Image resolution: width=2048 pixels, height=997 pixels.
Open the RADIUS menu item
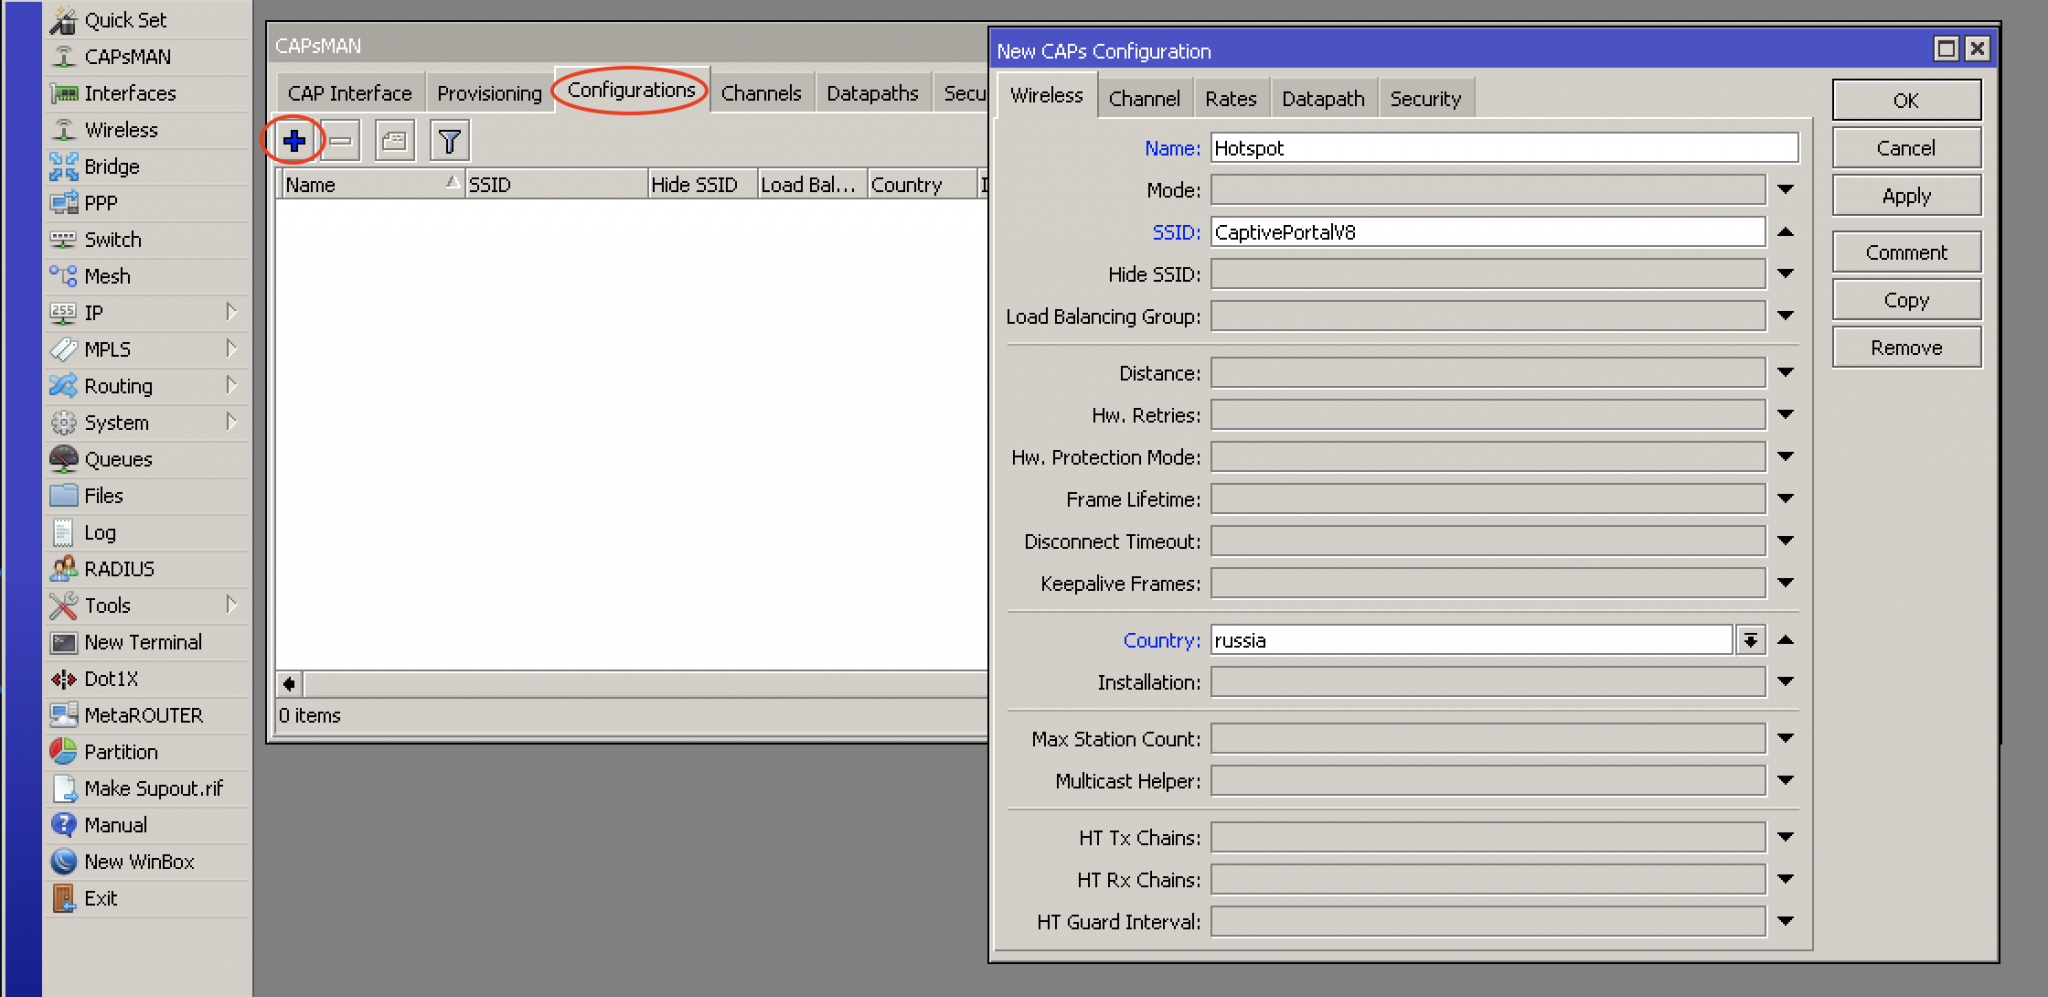(x=119, y=569)
